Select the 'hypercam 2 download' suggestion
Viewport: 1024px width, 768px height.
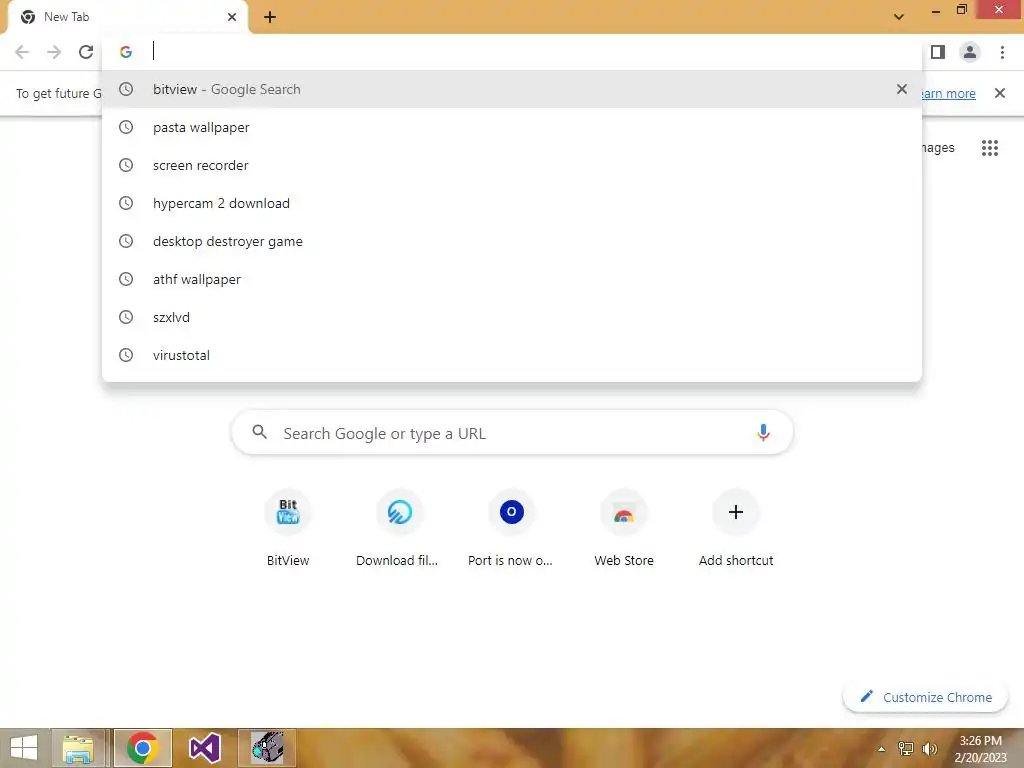tap(512, 203)
